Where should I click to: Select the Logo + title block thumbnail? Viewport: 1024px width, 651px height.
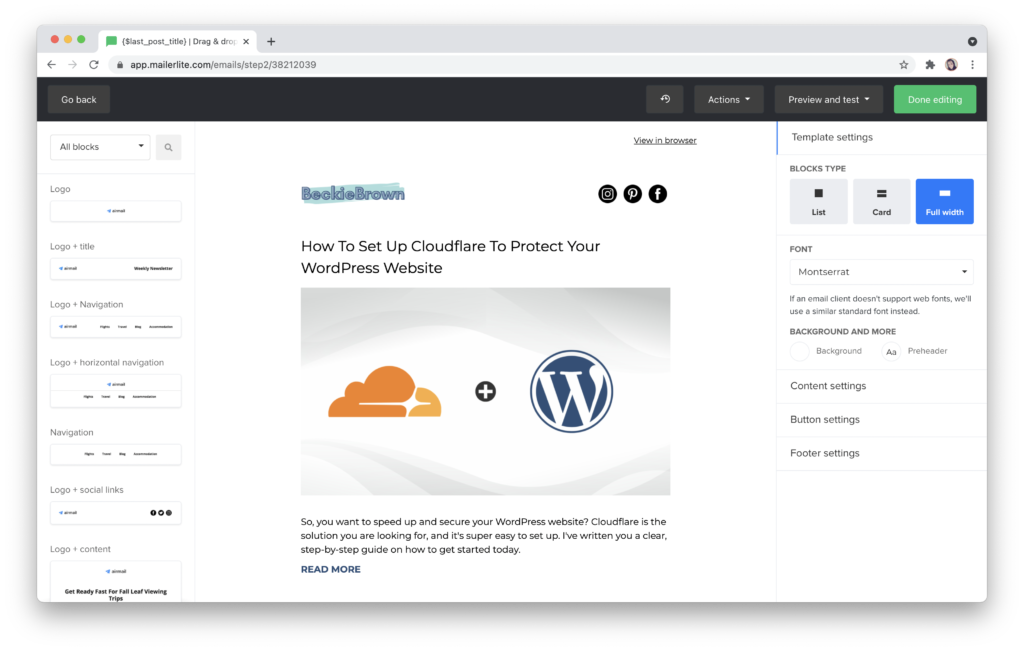[116, 268]
